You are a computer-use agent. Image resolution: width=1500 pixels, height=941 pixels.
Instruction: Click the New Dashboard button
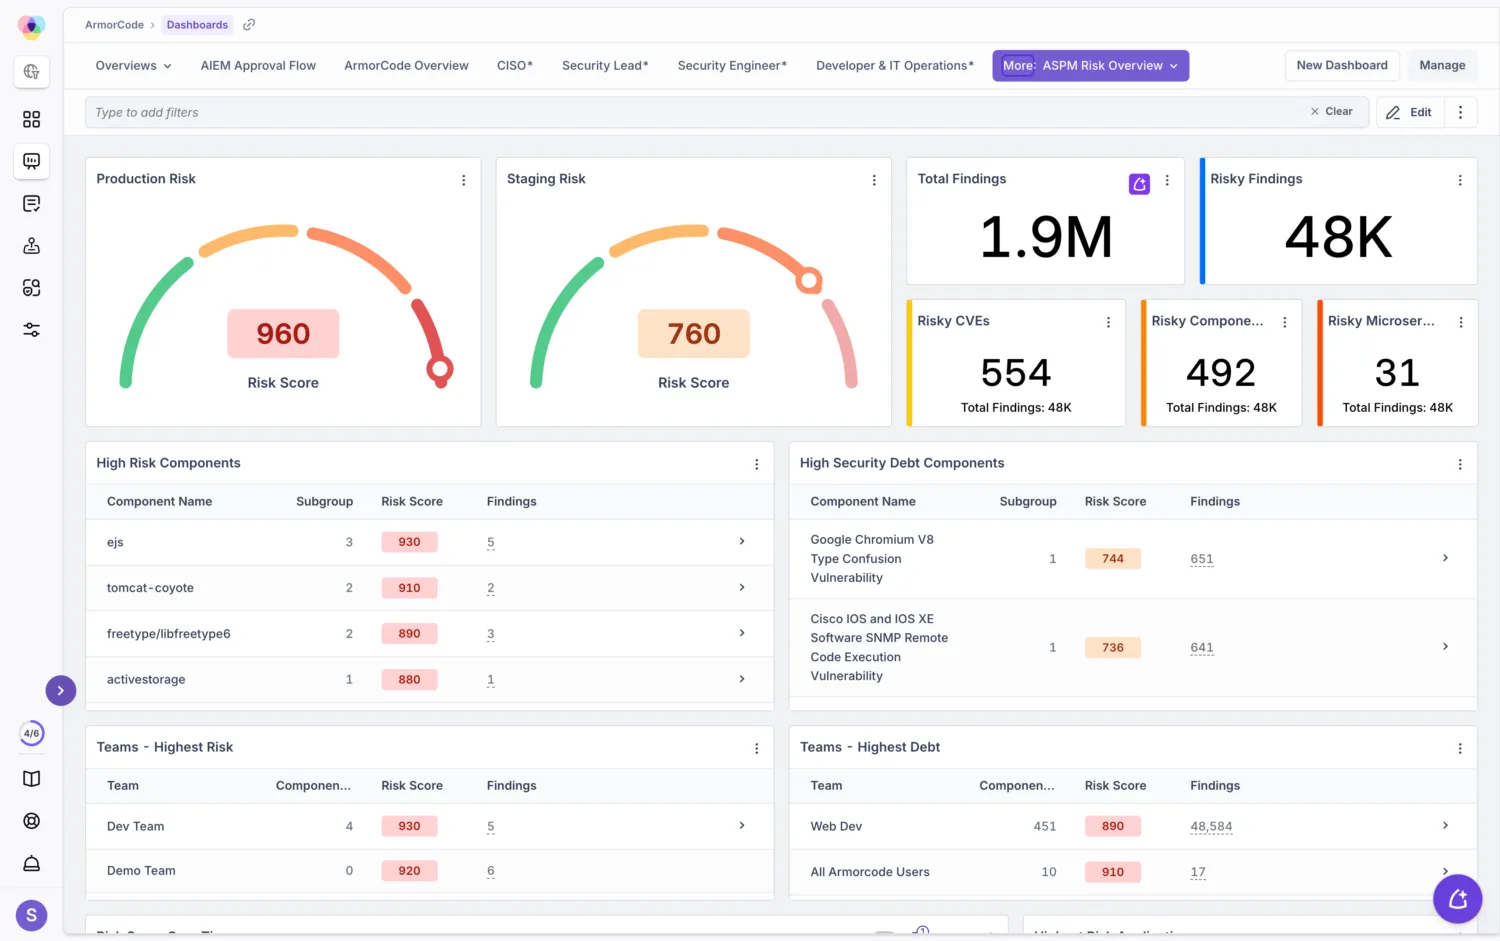pyautogui.click(x=1342, y=66)
